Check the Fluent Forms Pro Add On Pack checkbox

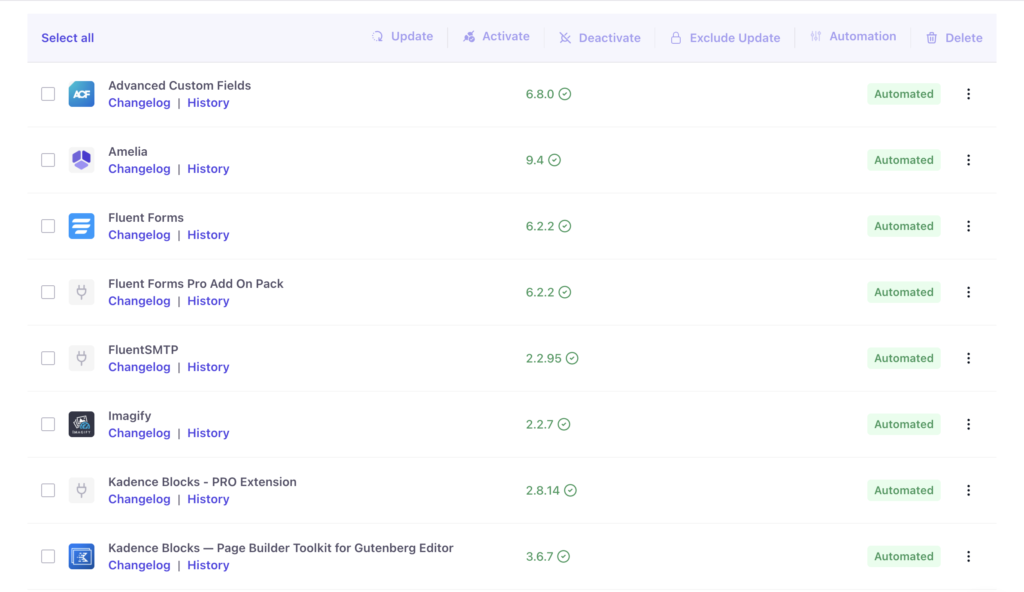pos(48,292)
